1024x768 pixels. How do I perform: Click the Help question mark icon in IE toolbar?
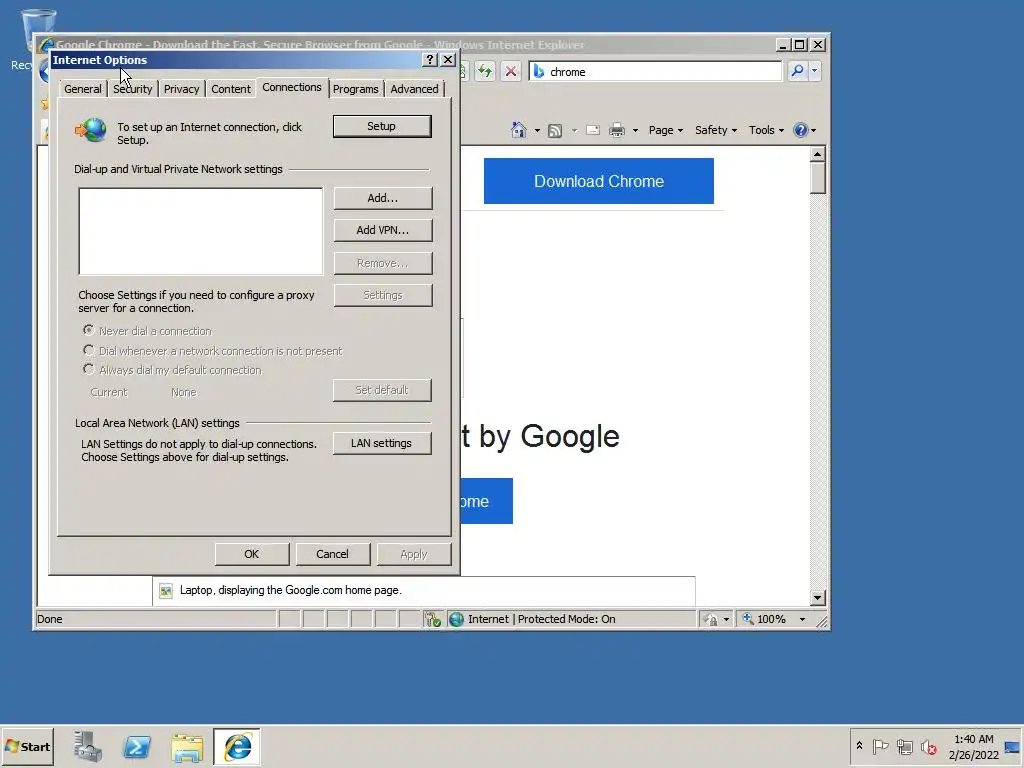point(801,130)
